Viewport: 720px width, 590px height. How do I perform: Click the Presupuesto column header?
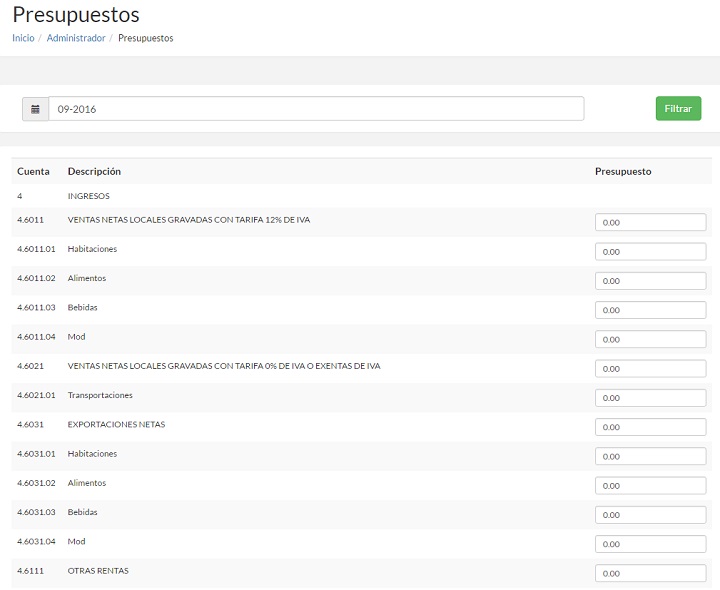pos(623,171)
